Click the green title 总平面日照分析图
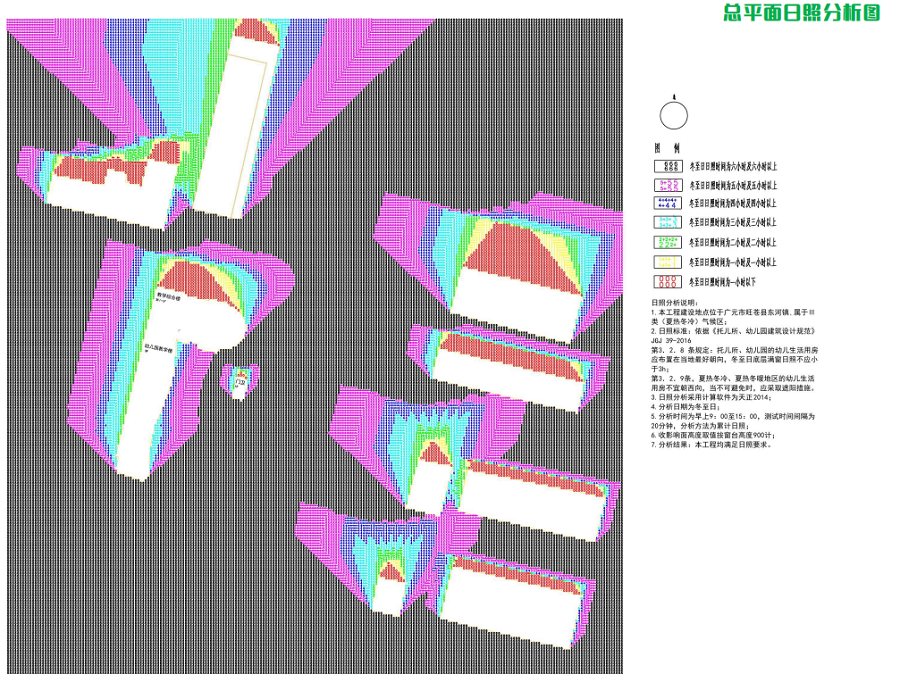 (x=801, y=13)
